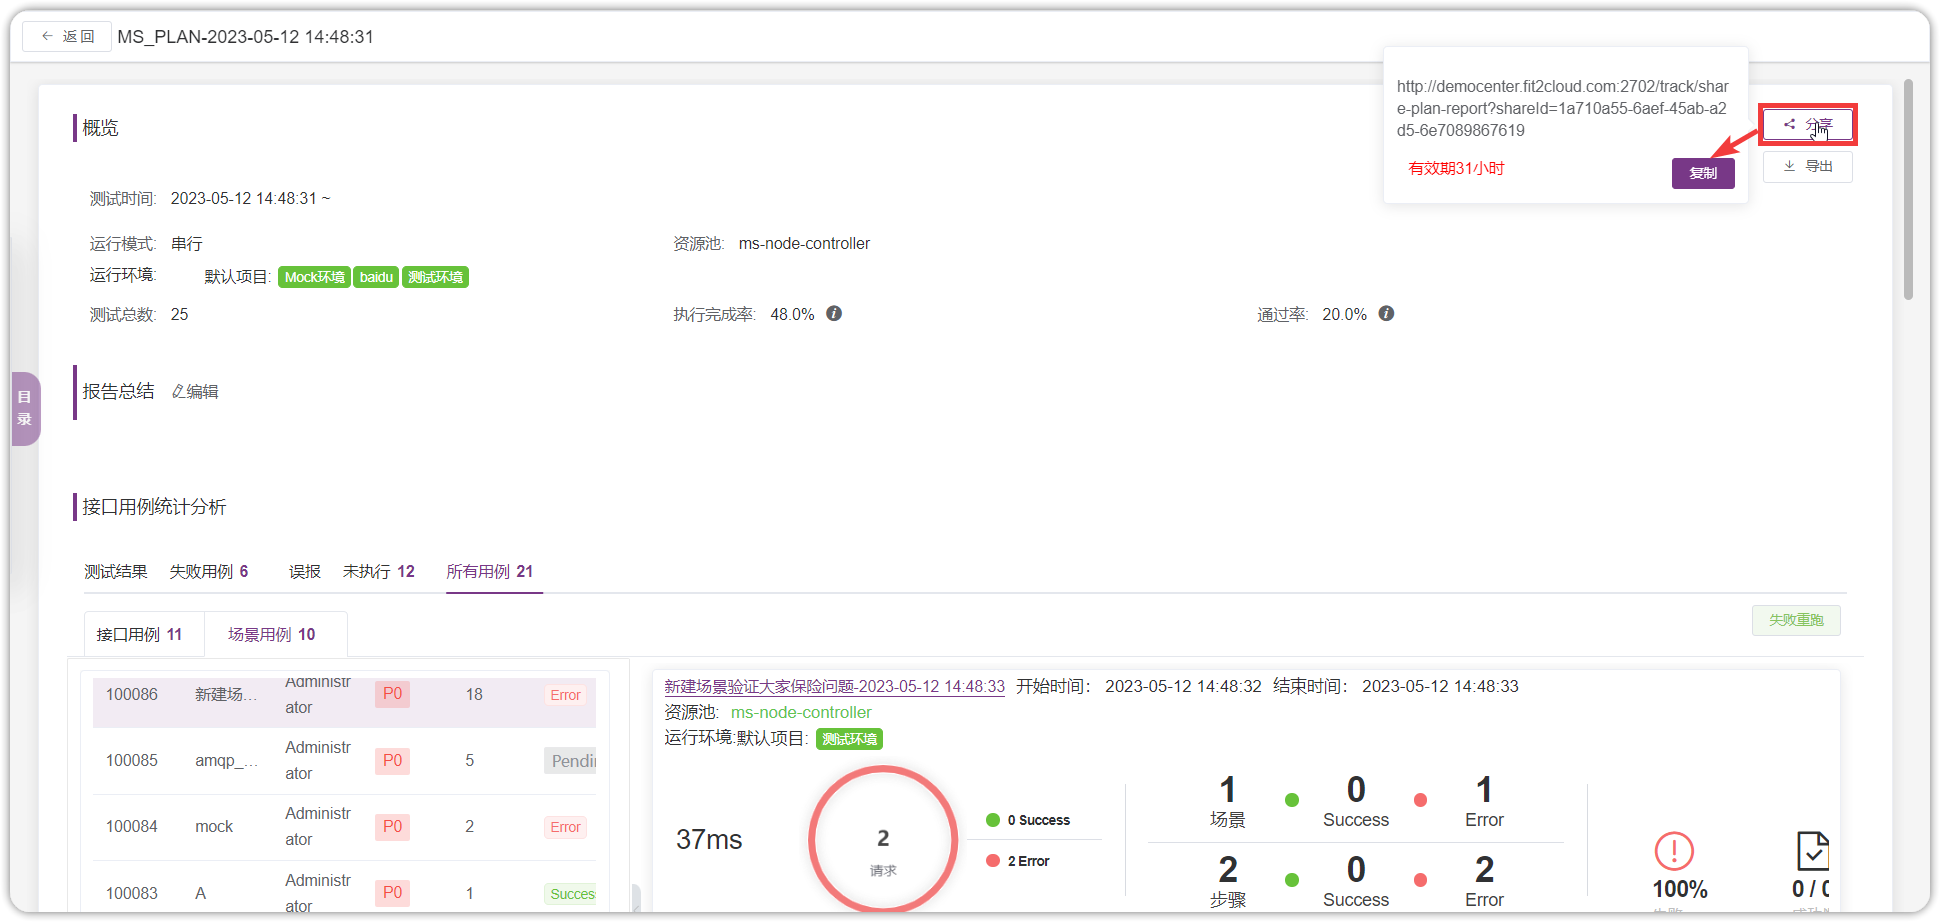Click the 导出 export button
This screenshot has height=922, width=1940.
click(1807, 167)
